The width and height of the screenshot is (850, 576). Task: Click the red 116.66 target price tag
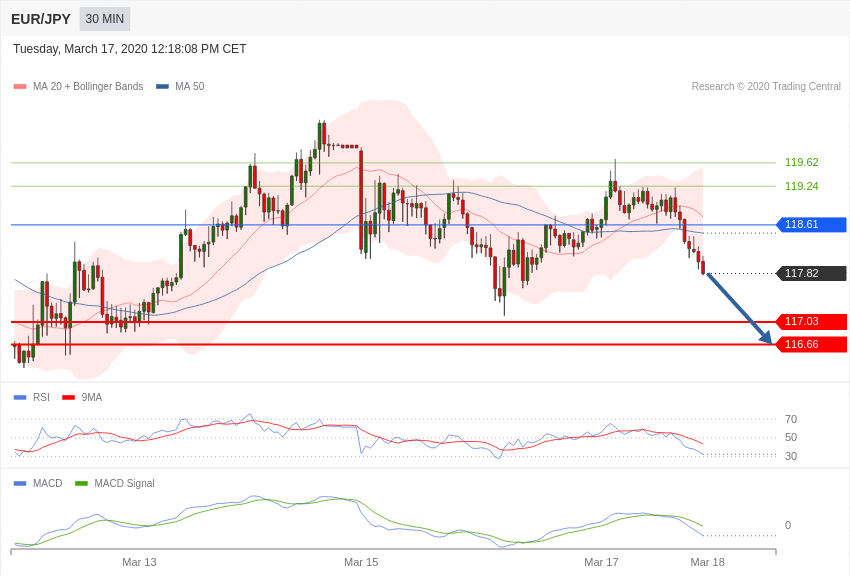tap(811, 344)
